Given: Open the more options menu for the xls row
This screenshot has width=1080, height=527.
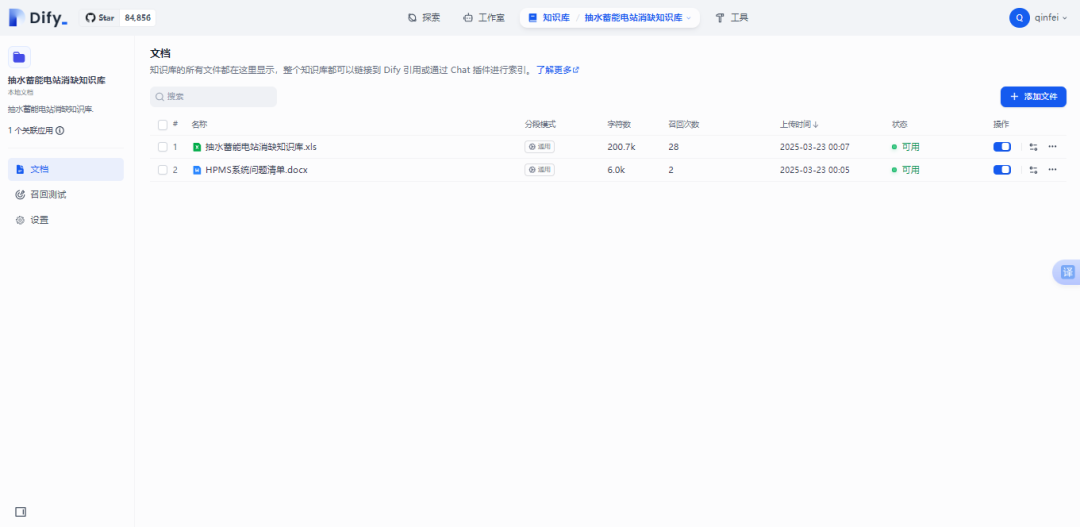Looking at the screenshot, I should [1052, 147].
